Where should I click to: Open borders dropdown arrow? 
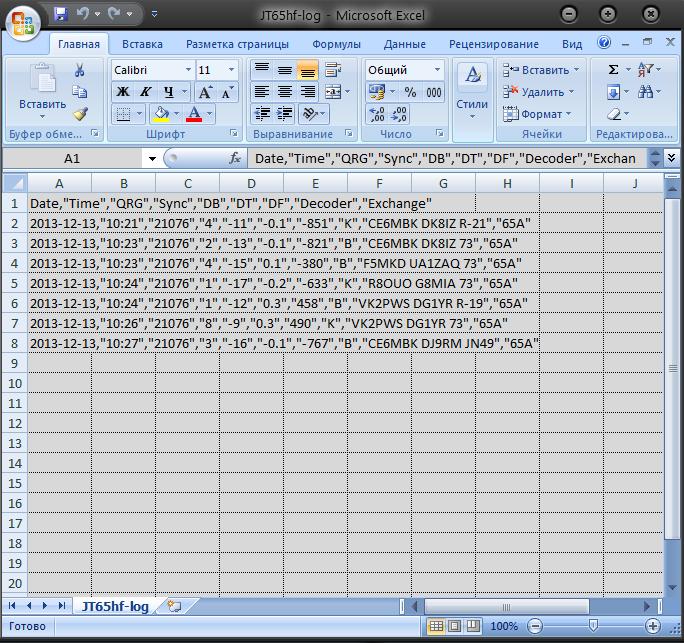pos(139,114)
